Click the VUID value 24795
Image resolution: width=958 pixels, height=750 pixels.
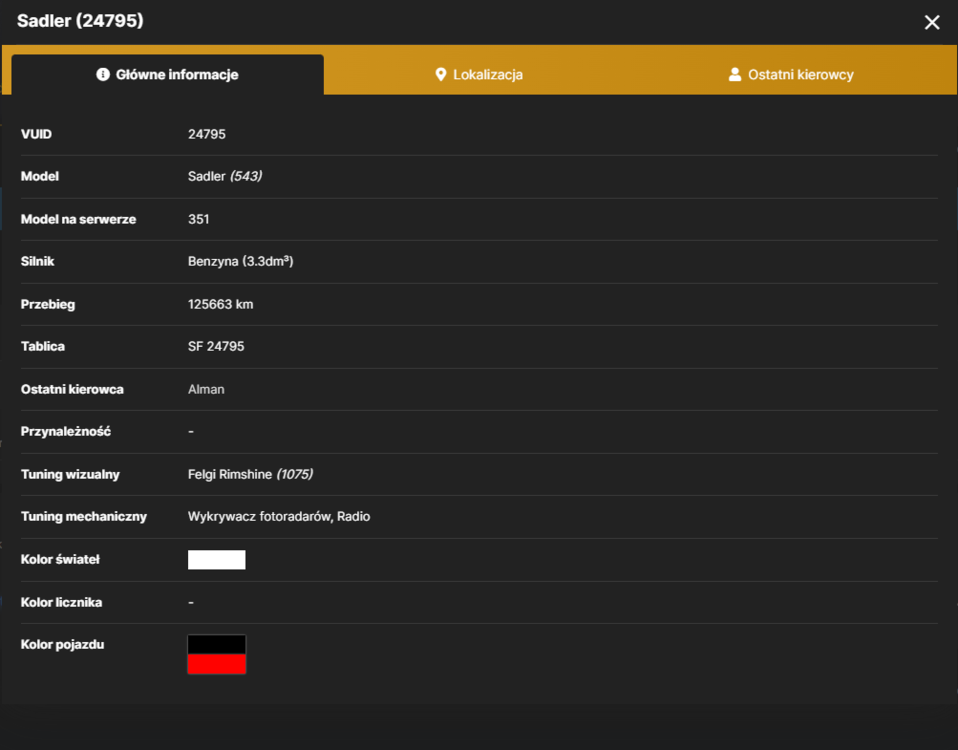tap(207, 134)
